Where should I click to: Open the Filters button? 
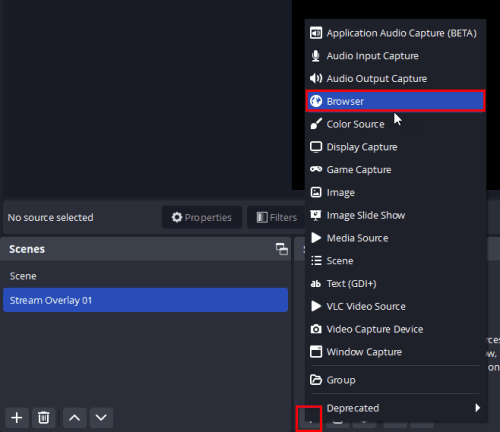point(277,217)
